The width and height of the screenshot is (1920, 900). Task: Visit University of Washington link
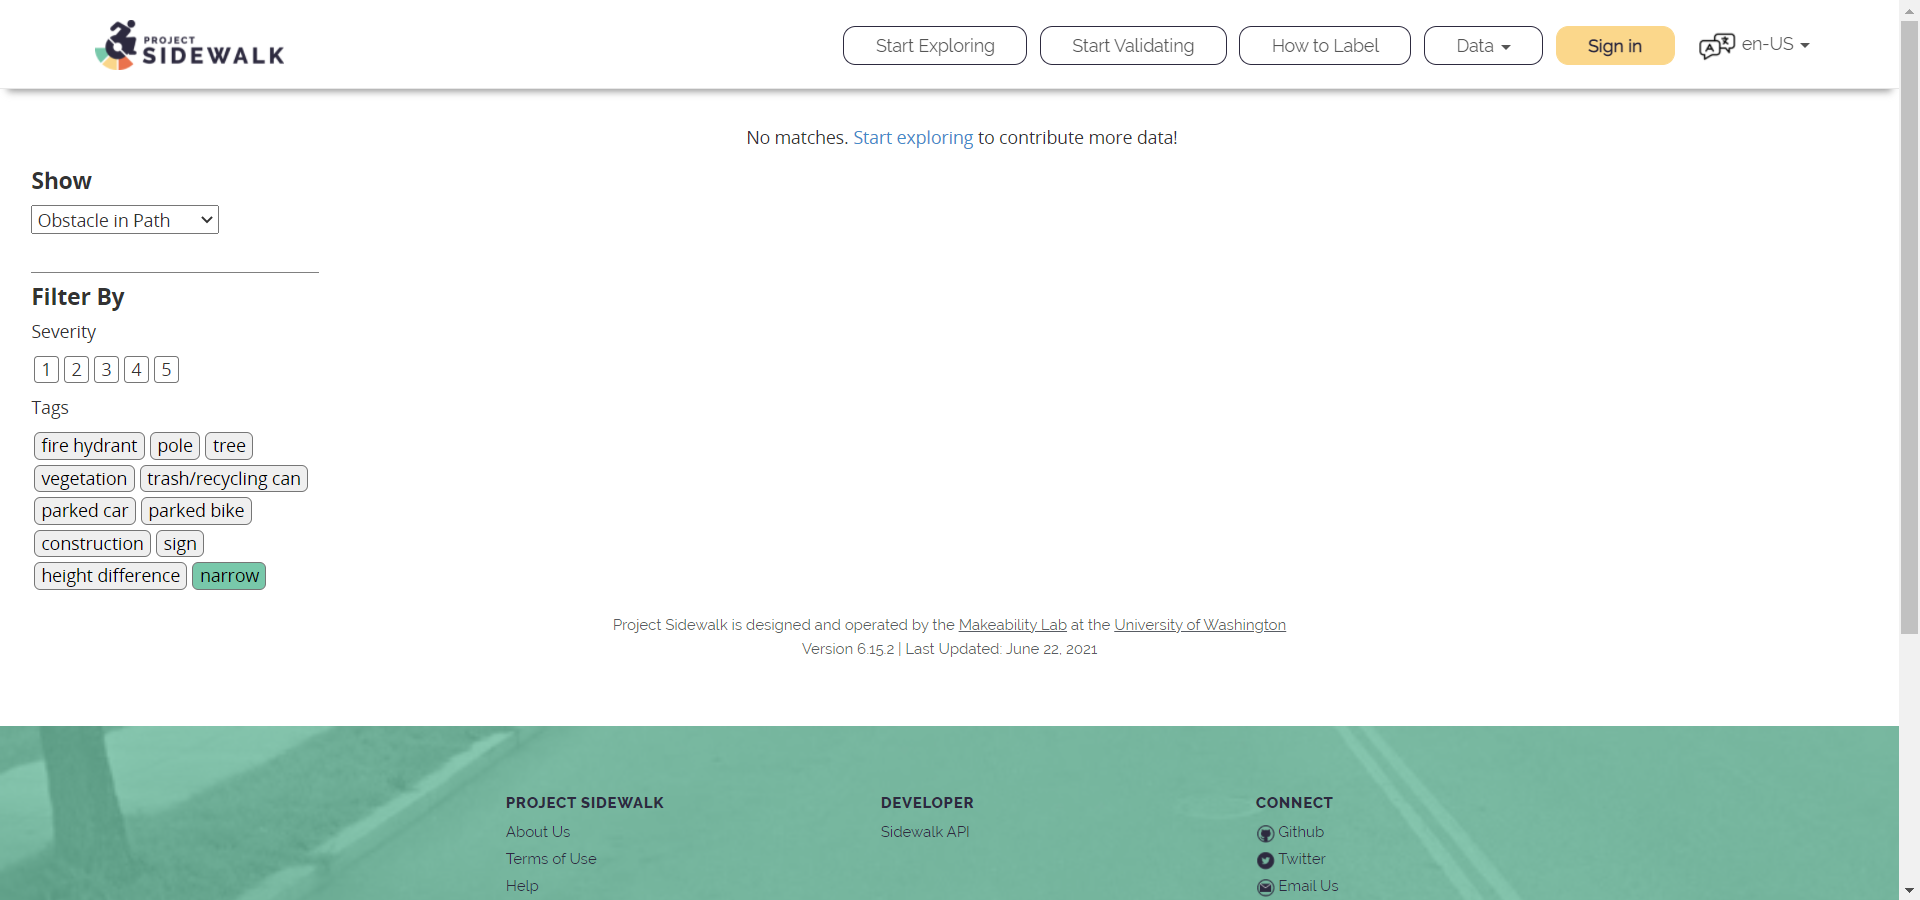pyautogui.click(x=1200, y=625)
